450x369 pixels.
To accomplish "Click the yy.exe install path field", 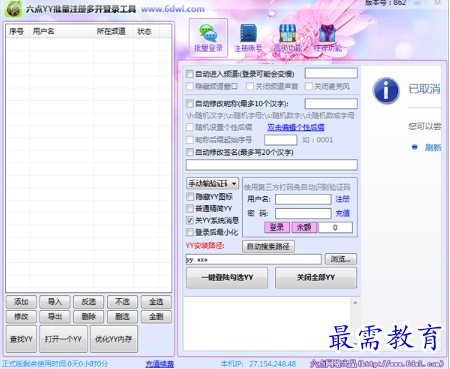I will coord(254,259).
